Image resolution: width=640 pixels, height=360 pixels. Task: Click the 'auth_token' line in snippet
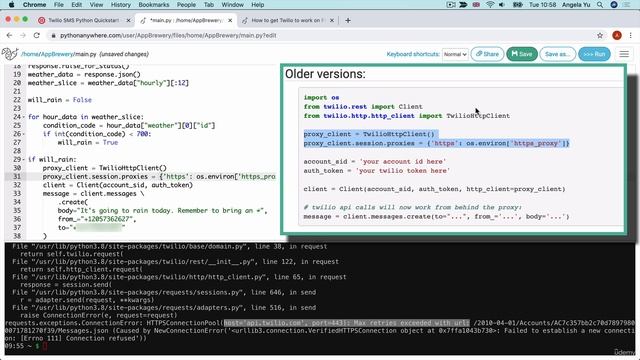[376, 171]
